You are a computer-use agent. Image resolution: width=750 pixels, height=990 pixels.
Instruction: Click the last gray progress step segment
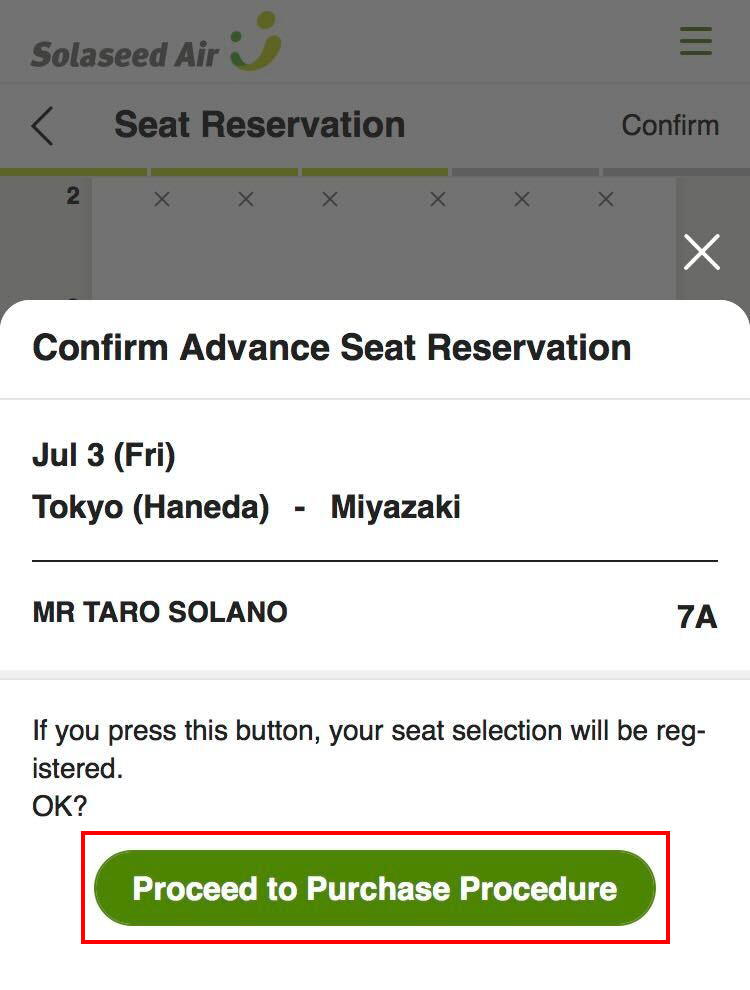676,172
